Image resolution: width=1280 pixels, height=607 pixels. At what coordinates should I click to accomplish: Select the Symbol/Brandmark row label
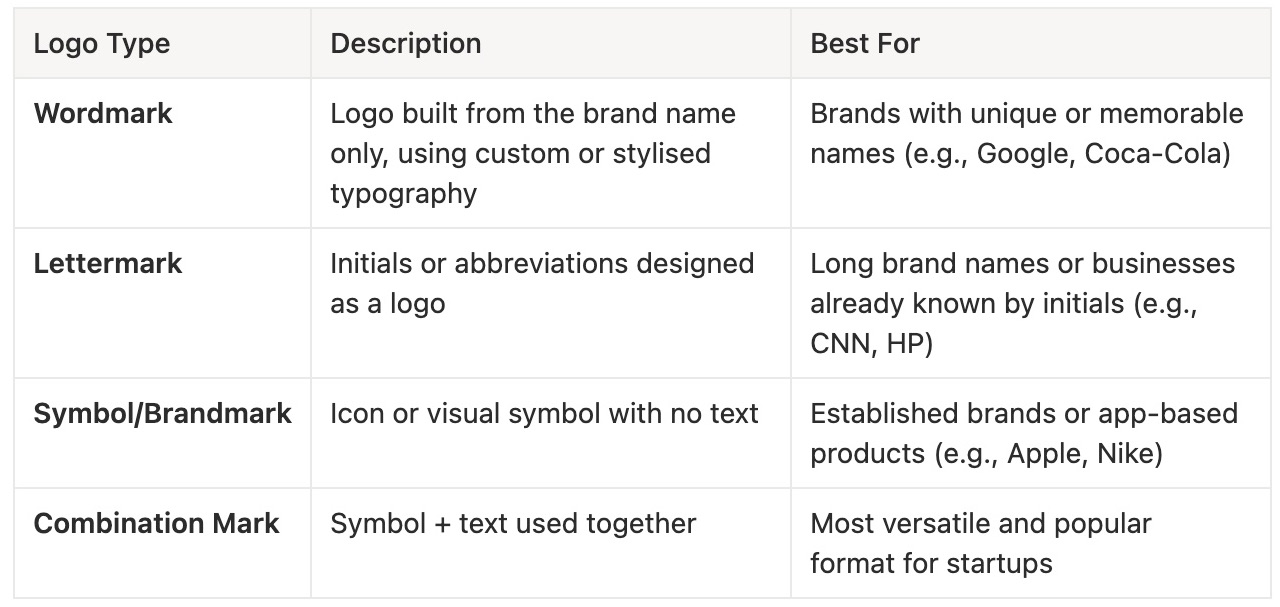(x=163, y=414)
